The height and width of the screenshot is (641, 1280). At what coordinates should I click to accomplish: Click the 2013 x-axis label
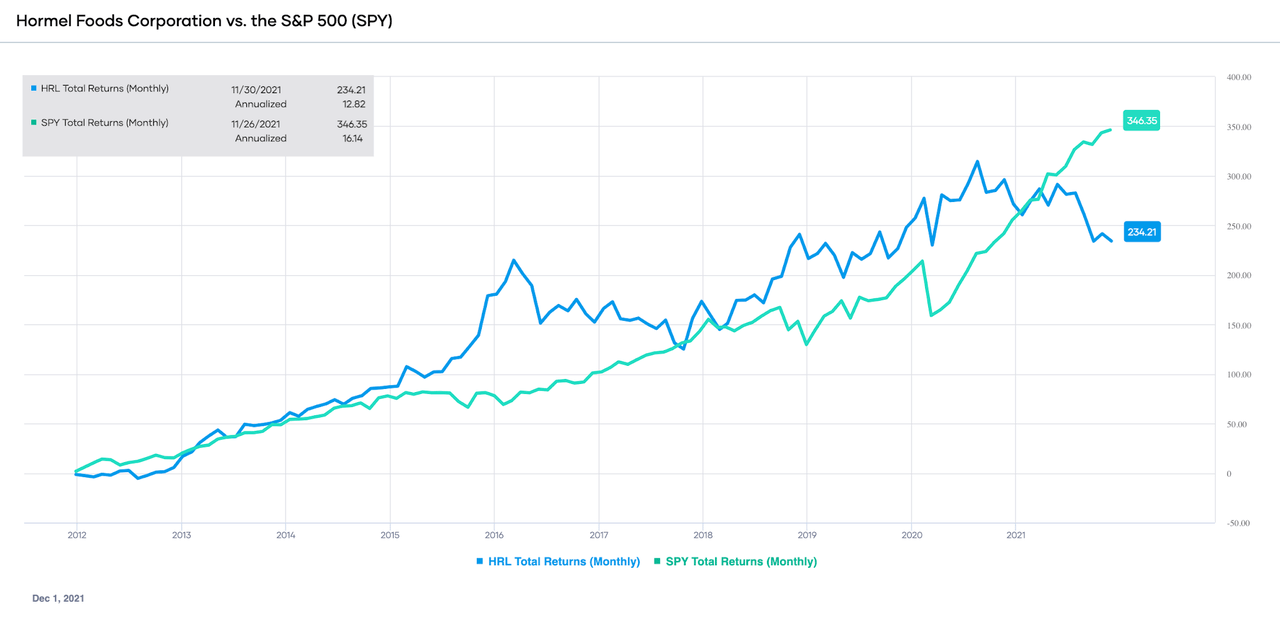[180, 534]
